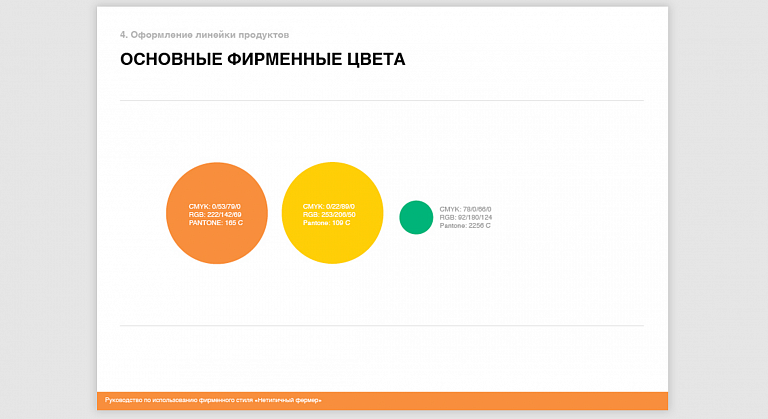This screenshot has height=419, width=768.
Task: Click 'RGB: 222/142/69' in the orange circle
Action: [215, 215]
